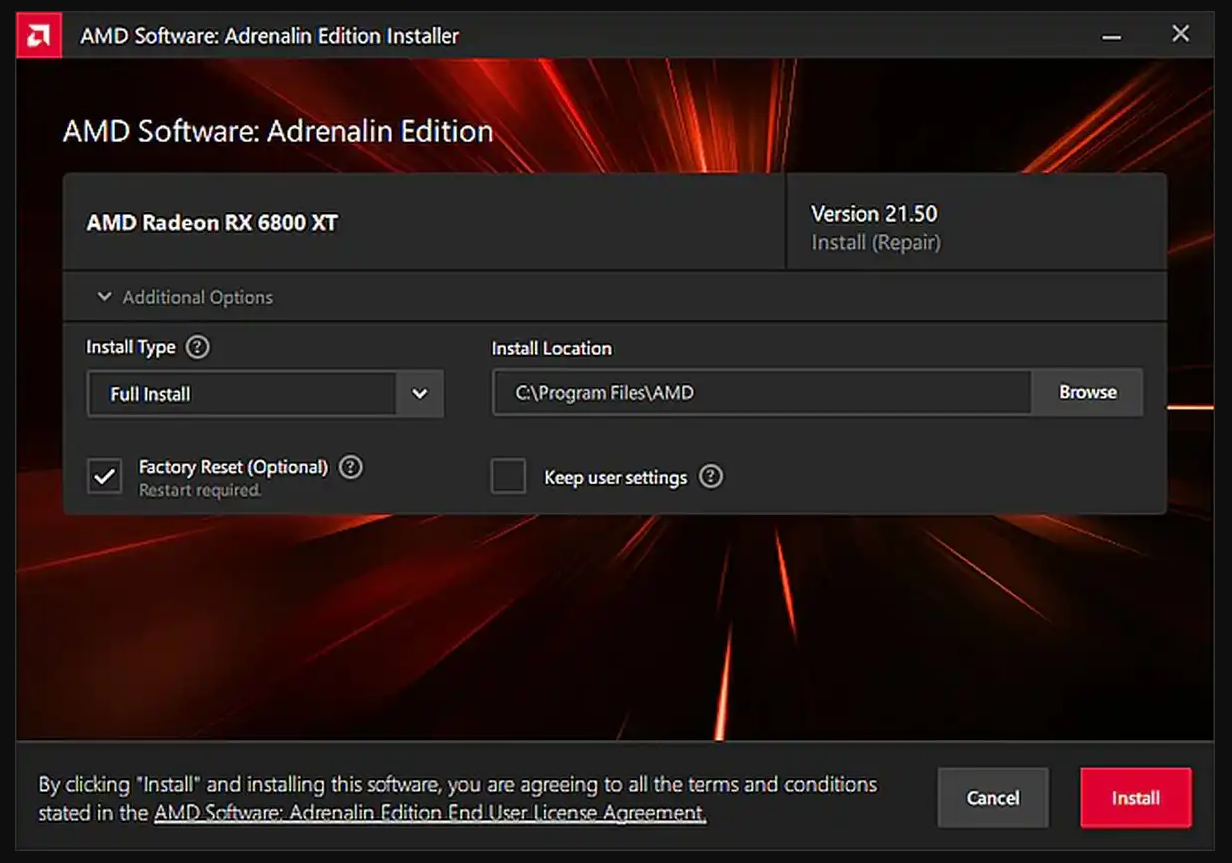The image size is (1232, 863).
Task: Click the AMD logo in title bar
Action: pos(39,36)
